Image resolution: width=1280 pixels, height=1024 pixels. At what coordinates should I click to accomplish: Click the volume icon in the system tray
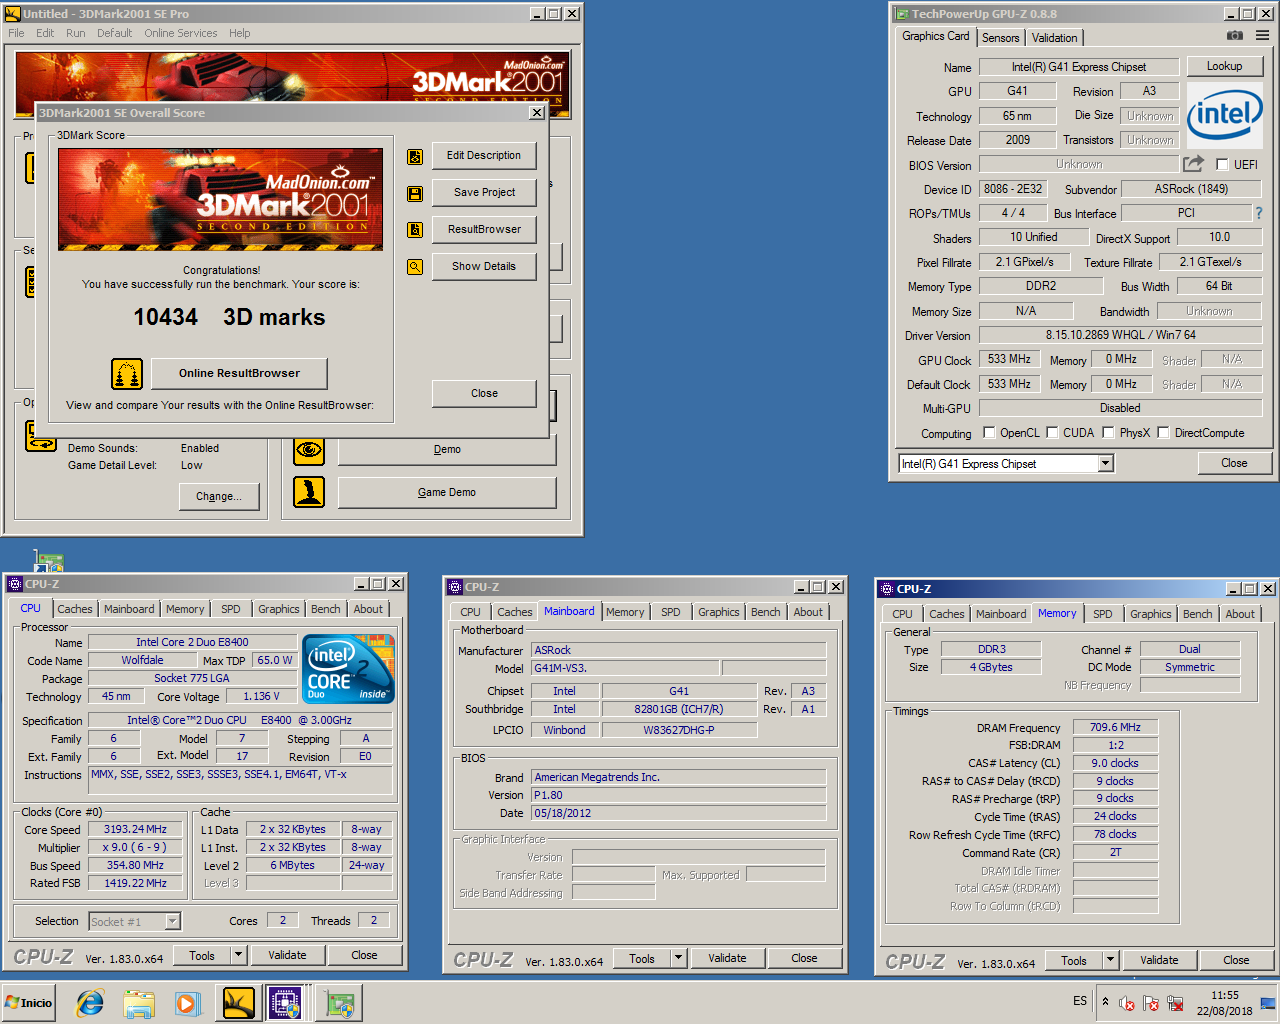pos(1127,1003)
